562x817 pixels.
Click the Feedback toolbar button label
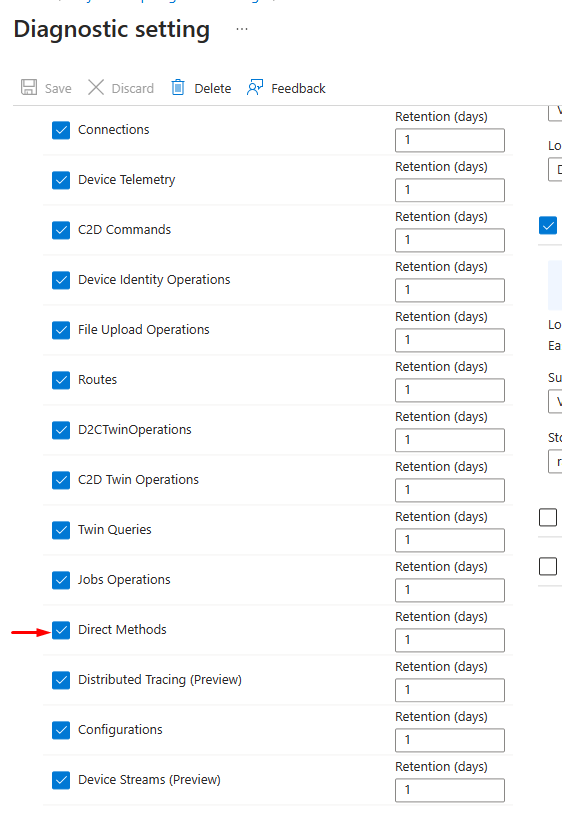[298, 89]
